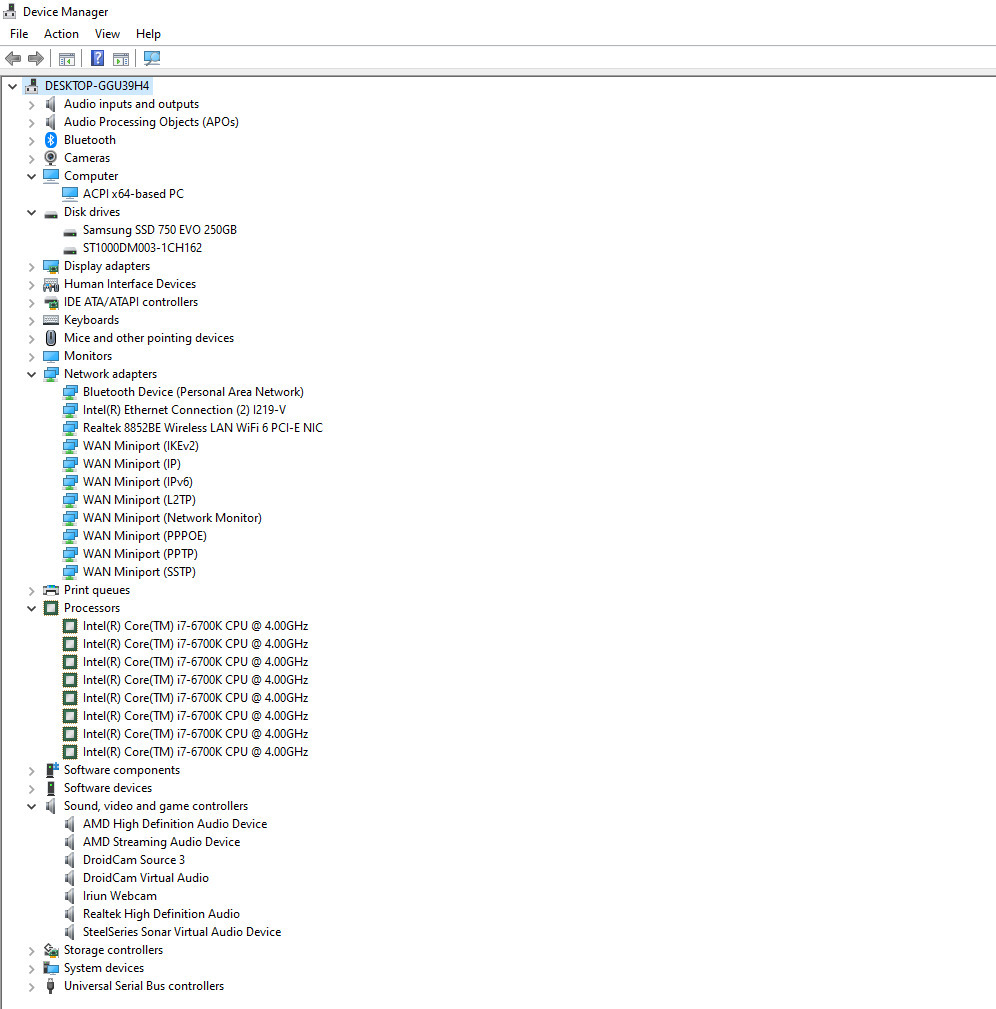
Task: Expand the Print queues chevron
Action: coord(32,591)
